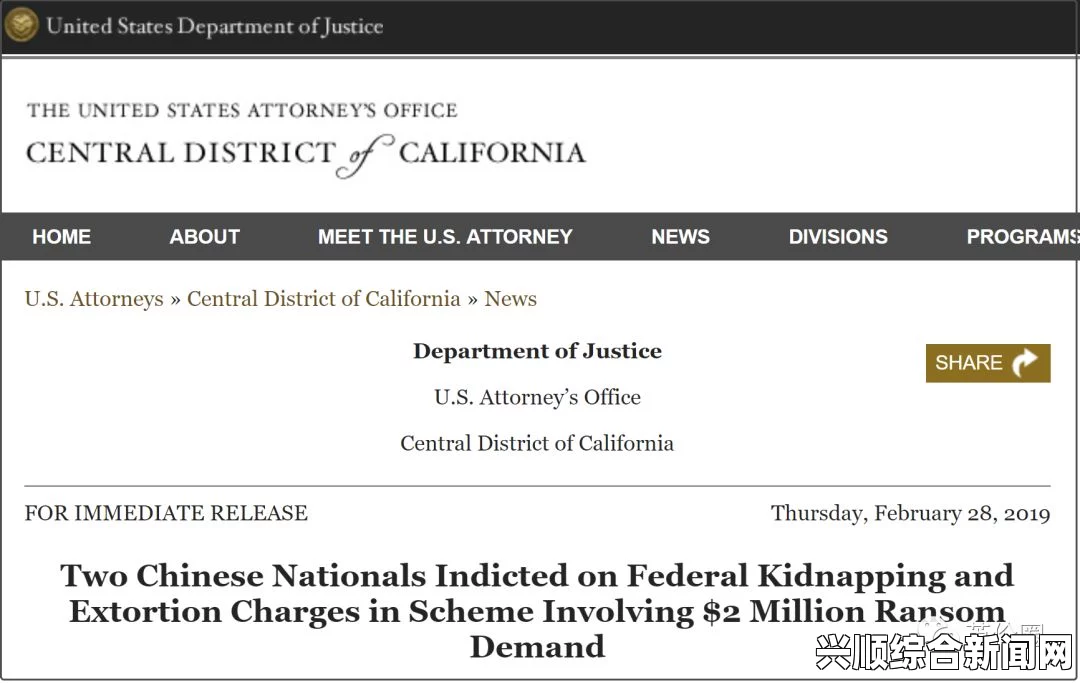Go to the HOME menu item

click(x=61, y=237)
